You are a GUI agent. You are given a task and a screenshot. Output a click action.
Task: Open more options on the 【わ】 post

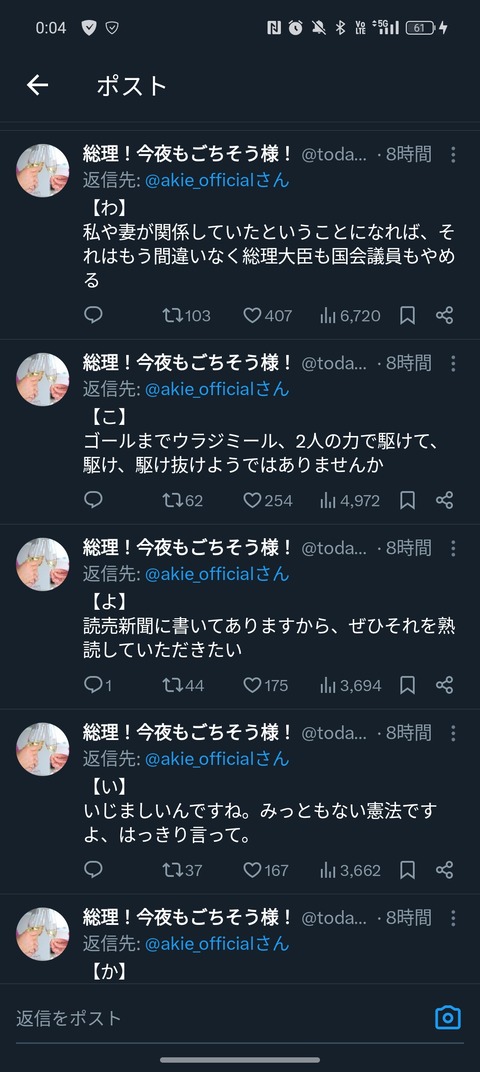453,155
